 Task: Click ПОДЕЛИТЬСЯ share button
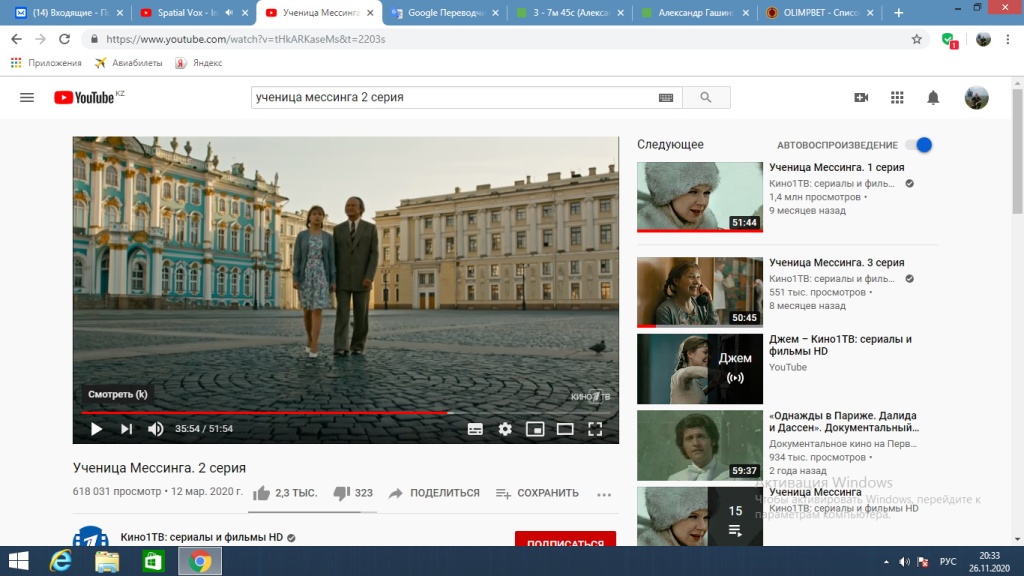click(x=434, y=493)
